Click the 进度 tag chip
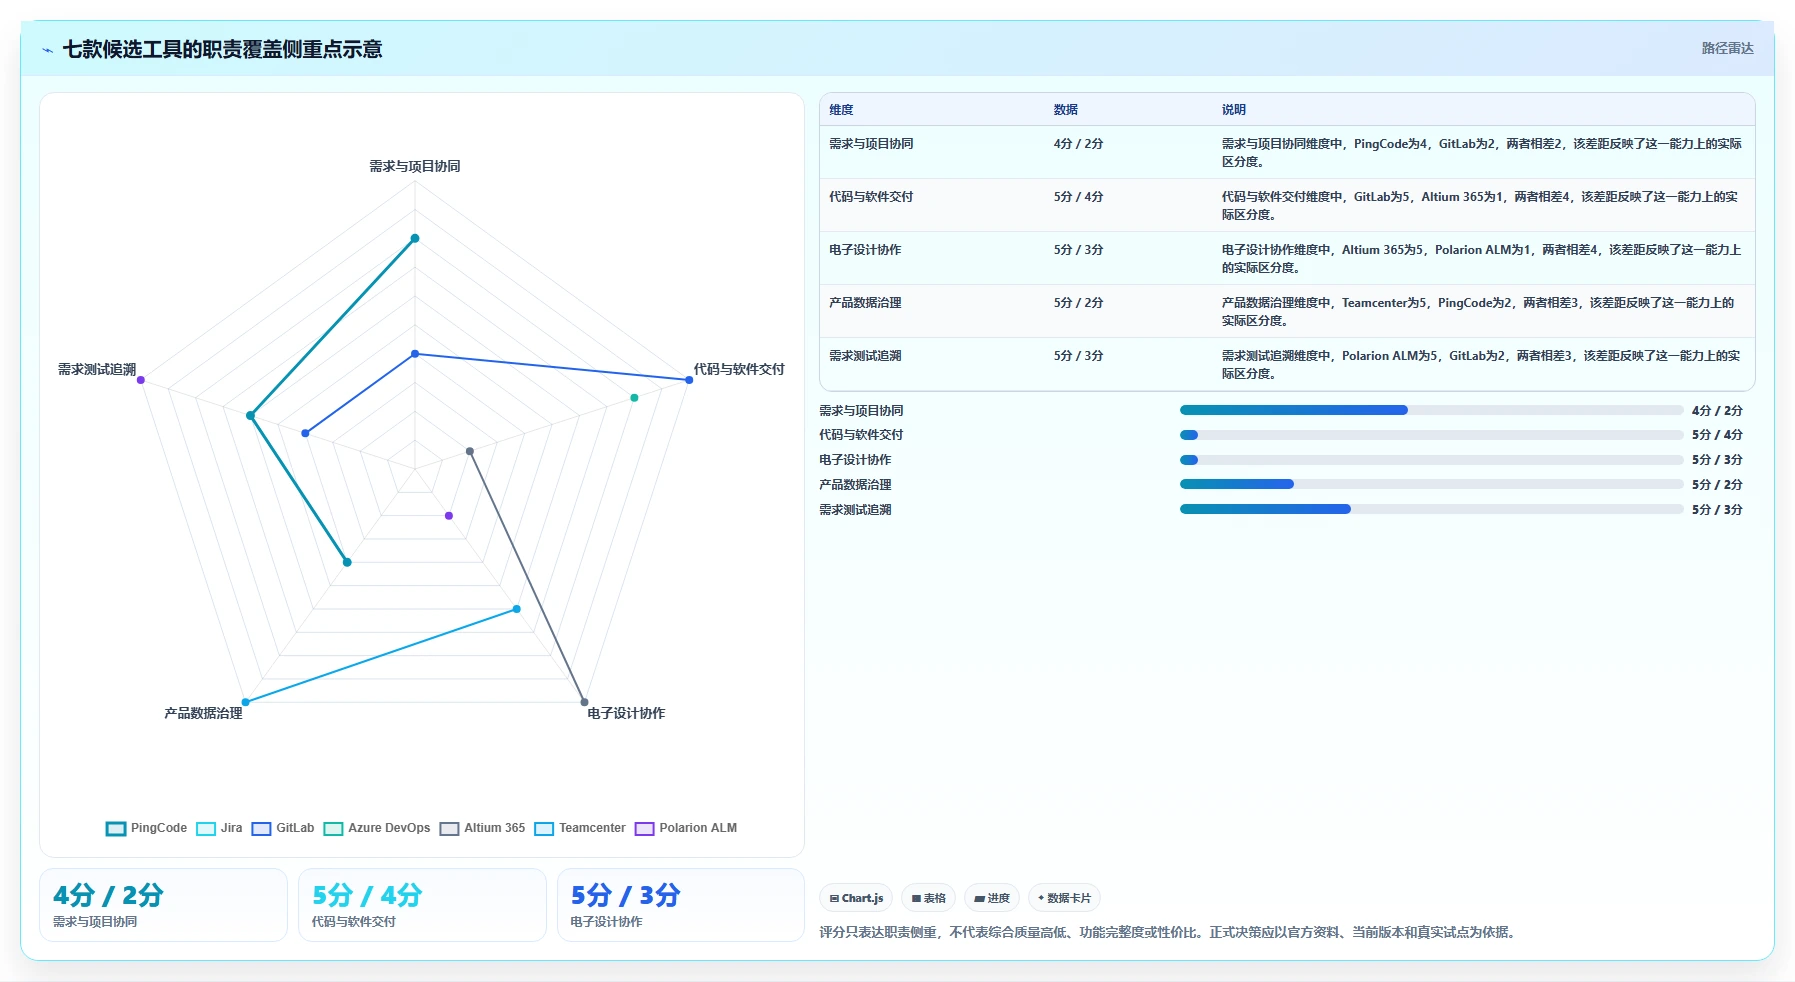The image size is (1795, 982). point(992,898)
